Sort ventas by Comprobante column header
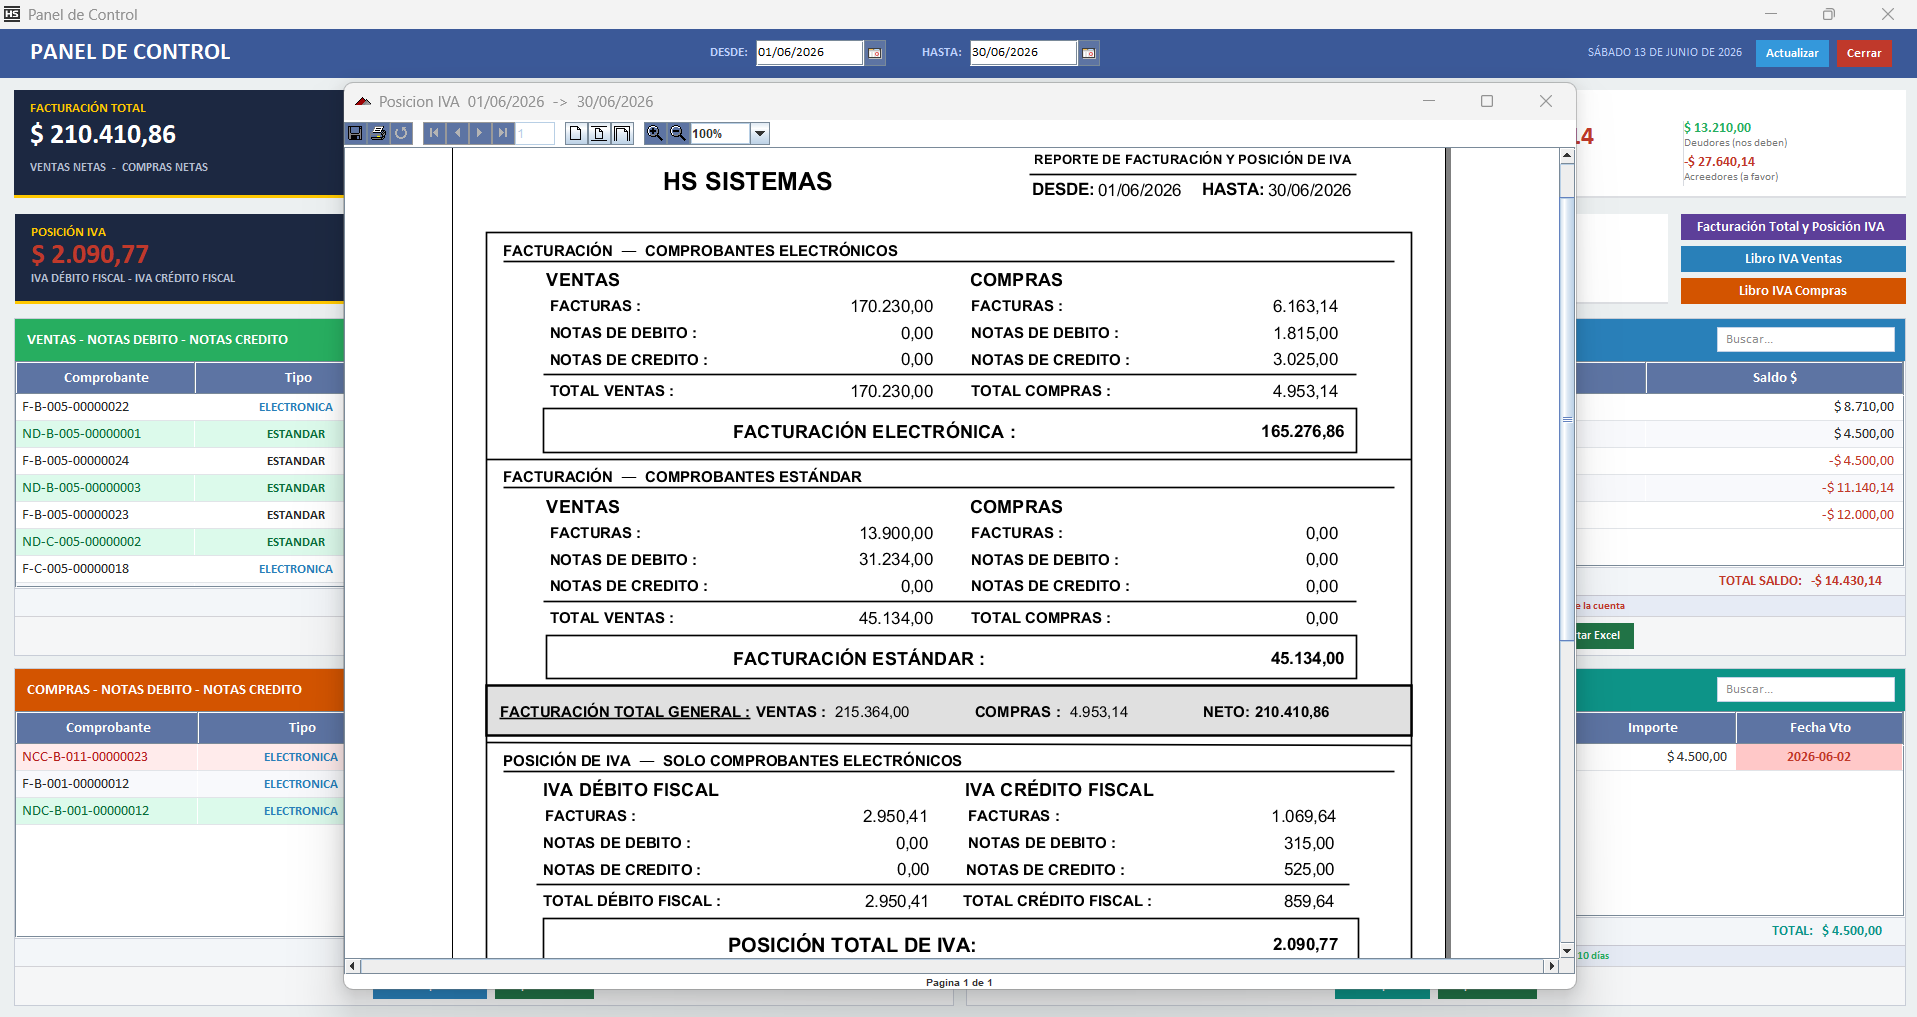 click(106, 377)
